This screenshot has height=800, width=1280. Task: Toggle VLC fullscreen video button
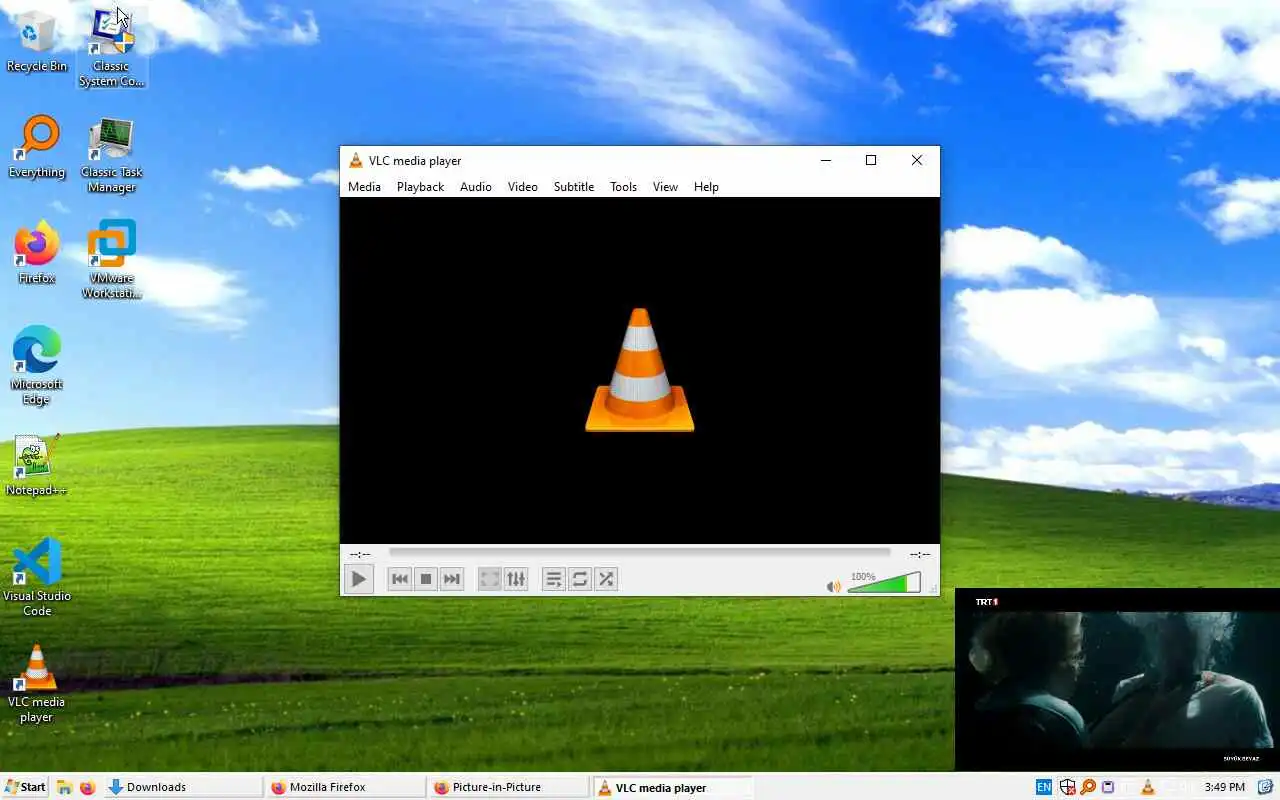[489, 579]
